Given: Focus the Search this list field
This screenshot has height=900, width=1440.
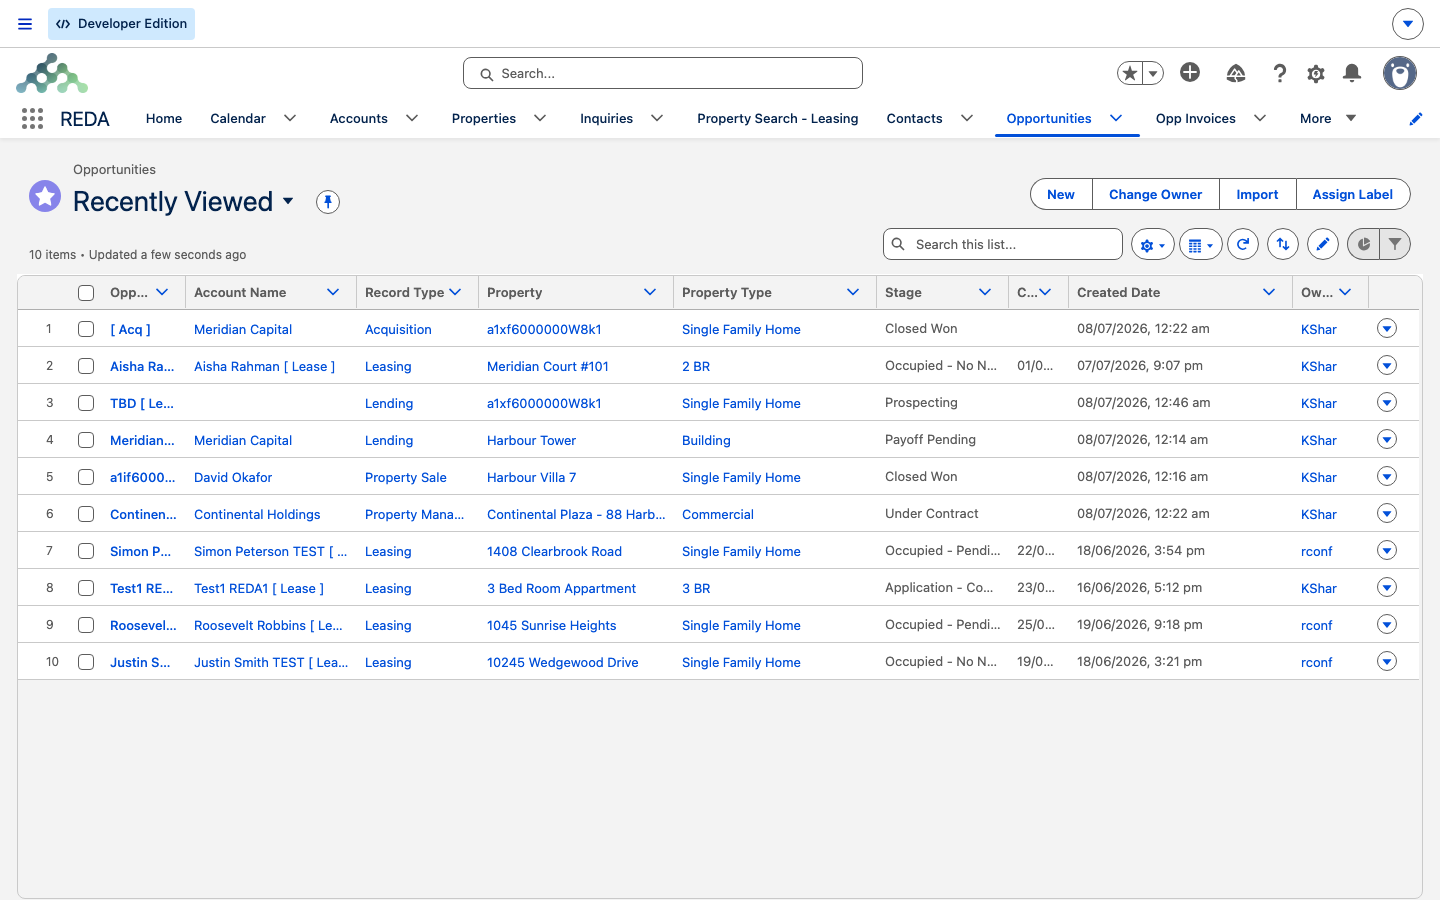Looking at the screenshot, I should point(1003,244).
